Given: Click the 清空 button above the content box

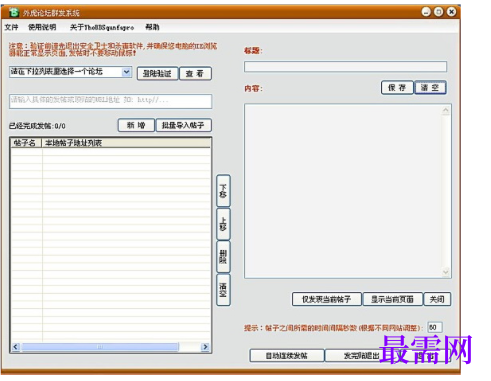Looking at the screenshot, I should [430, 88].
